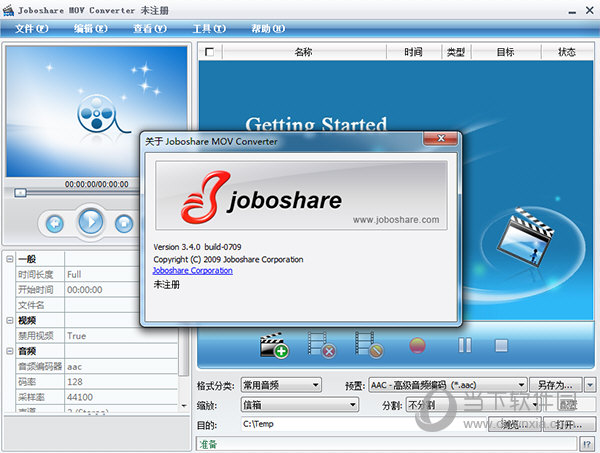Click the preview seek slider handle
600x453 pixels.
click(x=20, y=192)
